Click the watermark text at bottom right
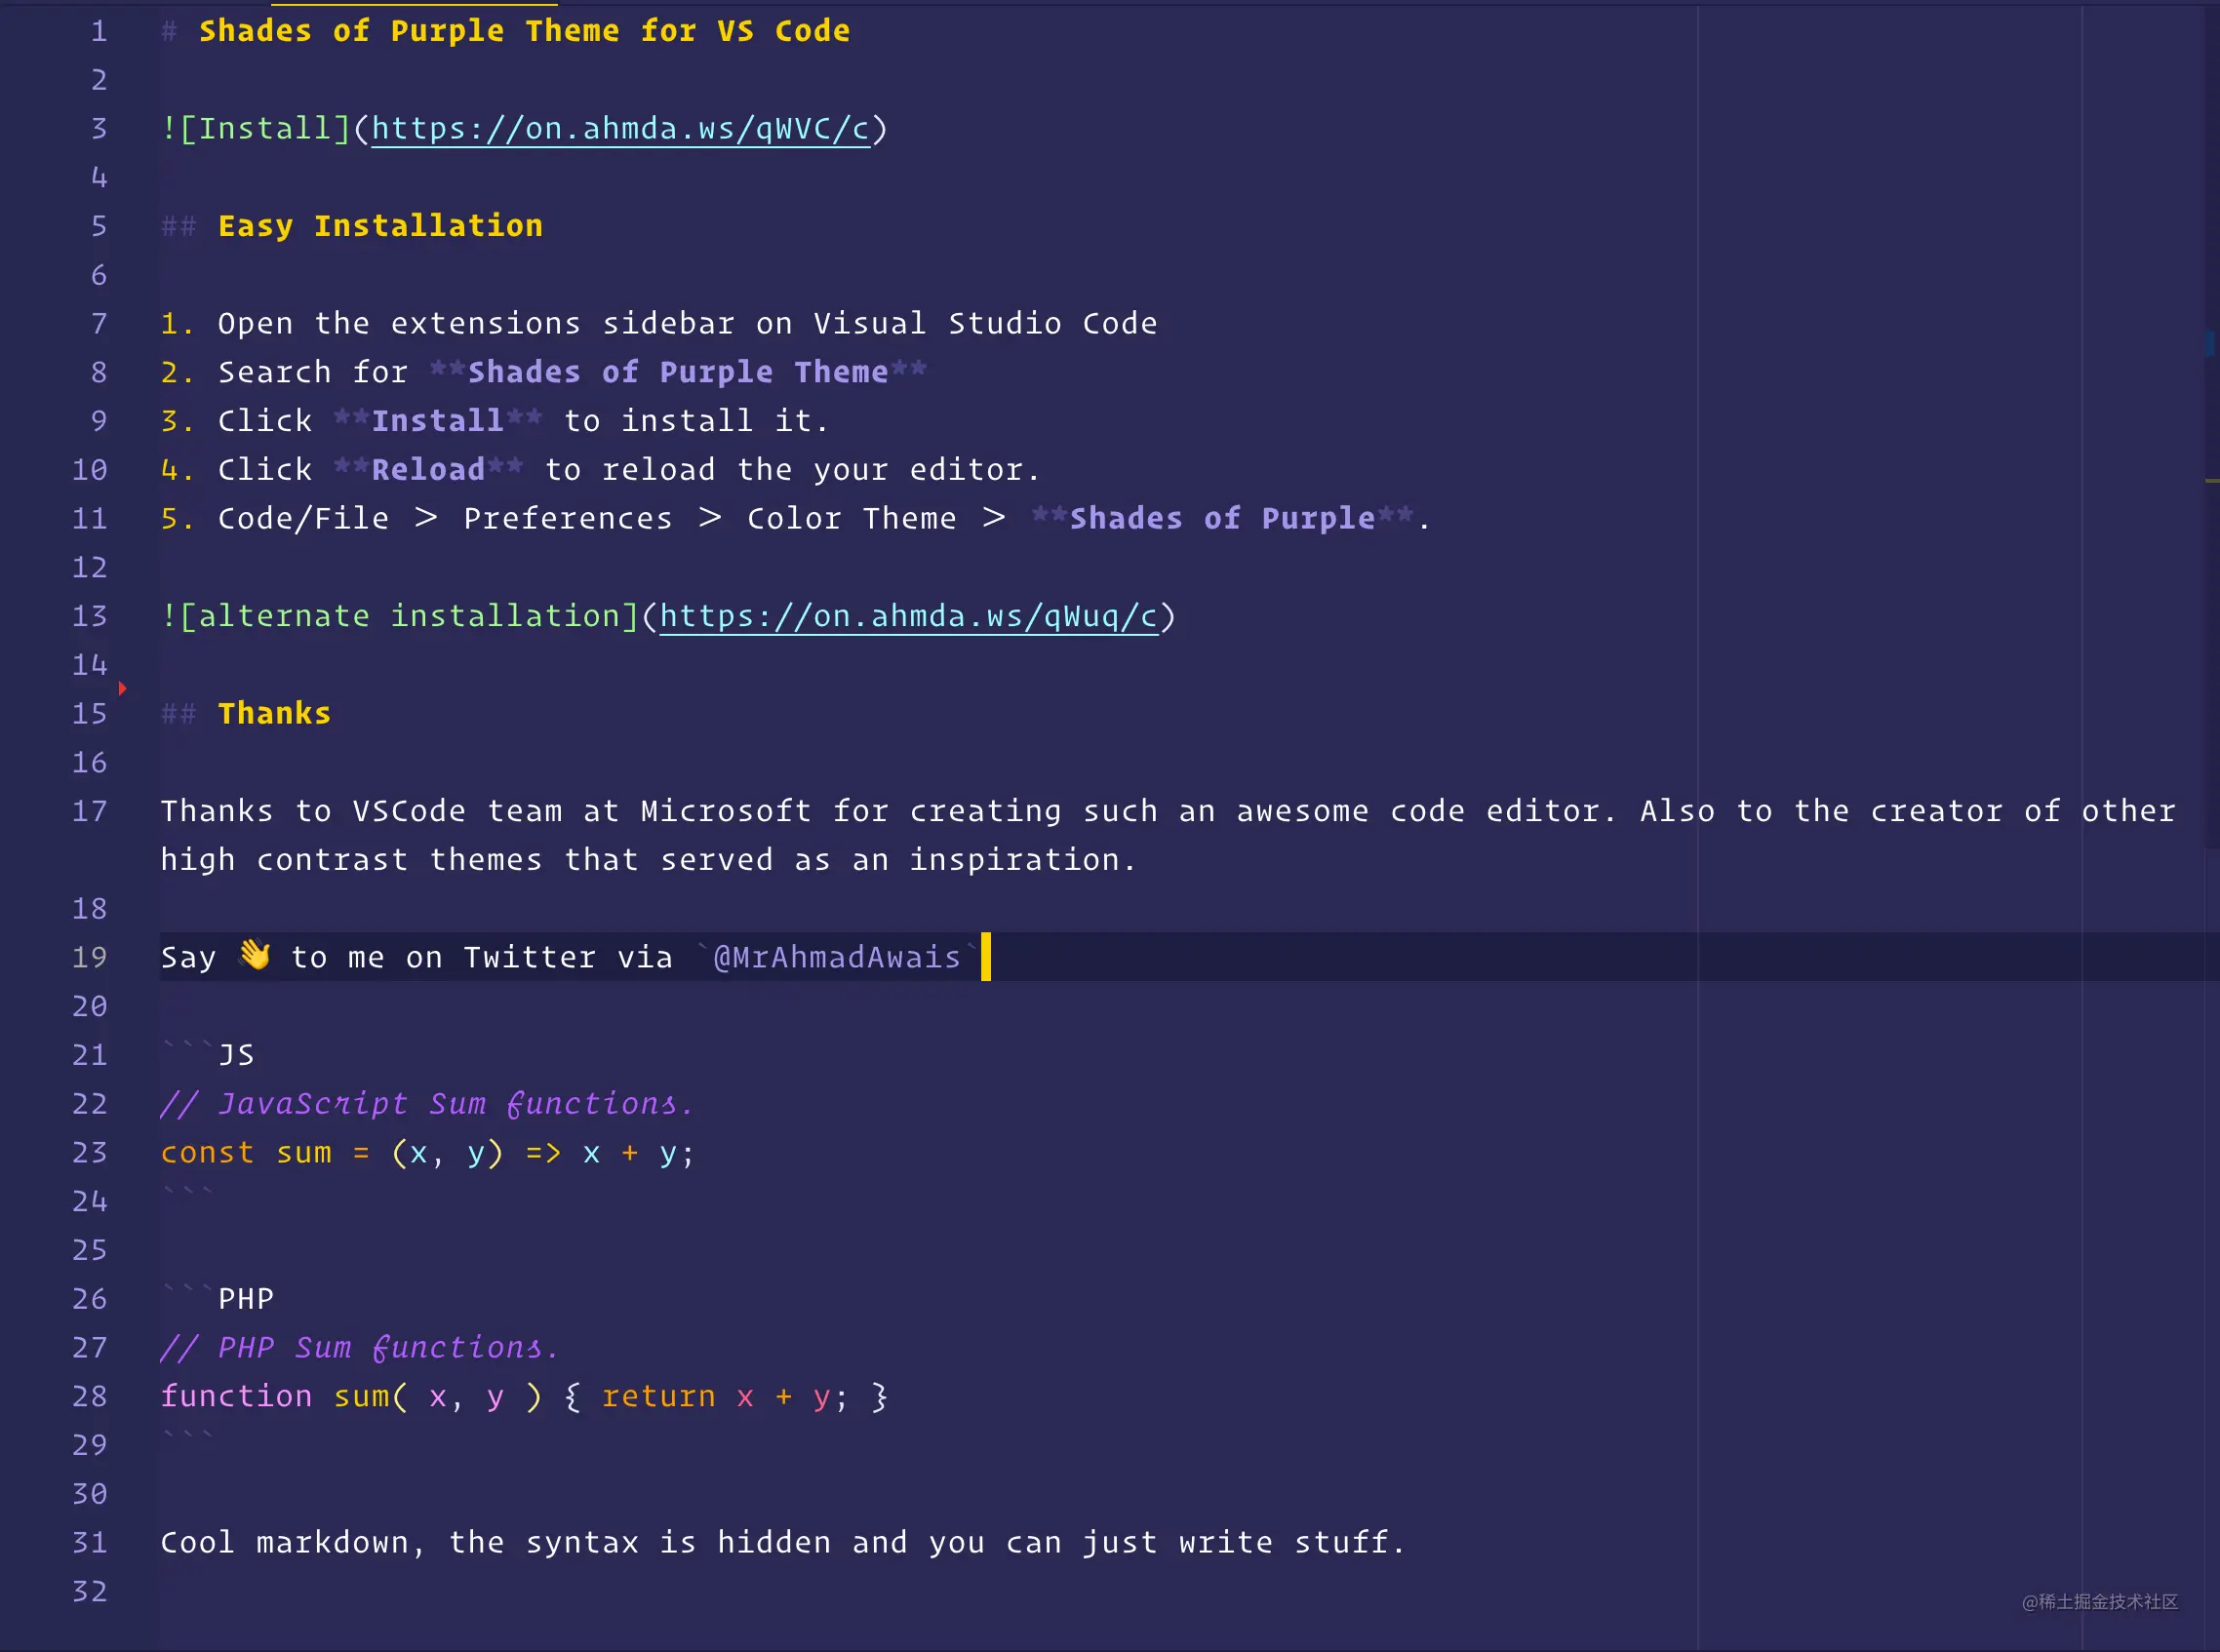The width and height of the screenshot is (2220, 1652). tap(2099, 1601)
